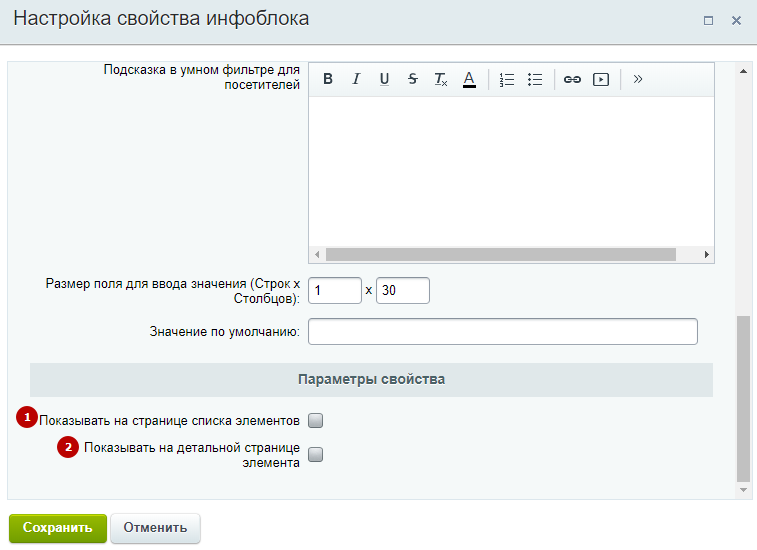This screenshot has width=757, height=550.
Task: Enable 'Показывать на странице списка элементов' checkbox
Action: (316, 420)
